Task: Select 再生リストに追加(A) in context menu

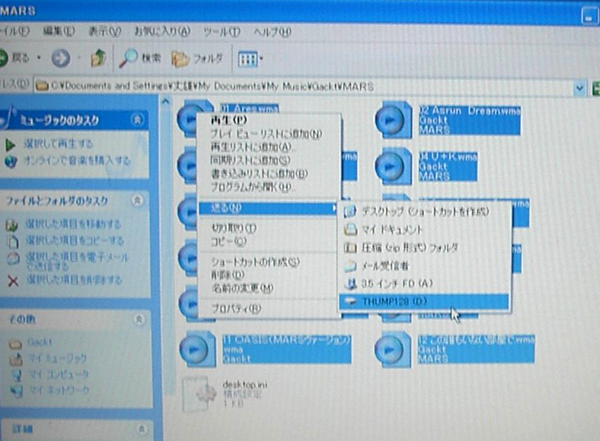Action: (267, 147)
